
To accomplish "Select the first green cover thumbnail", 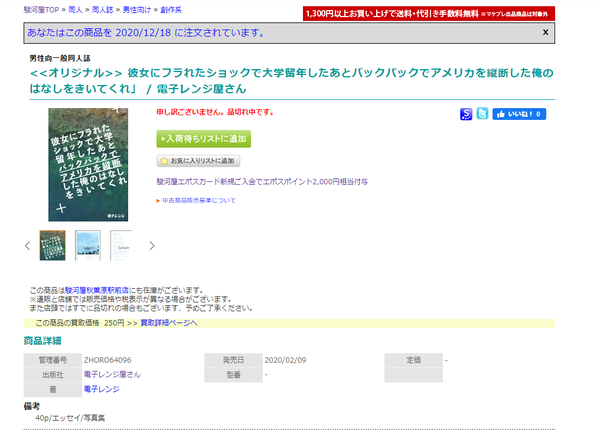I will [x=52, y=245].
